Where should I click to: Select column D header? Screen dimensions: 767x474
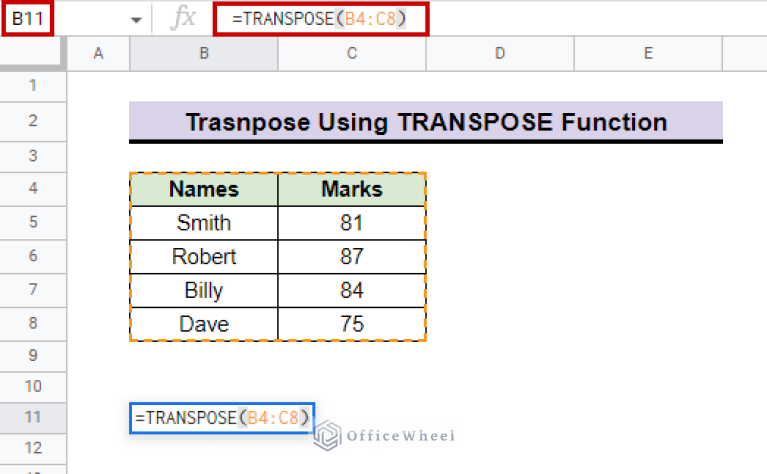coord(500,53)
